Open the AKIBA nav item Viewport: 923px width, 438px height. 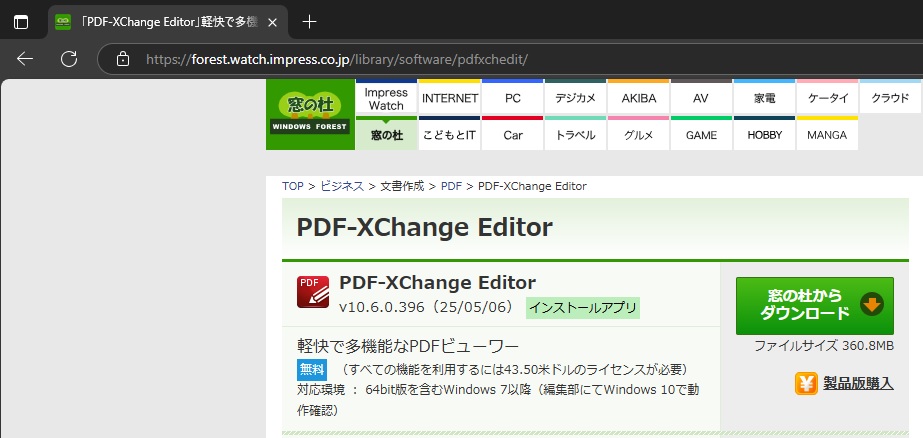click(x=639, y=97)
